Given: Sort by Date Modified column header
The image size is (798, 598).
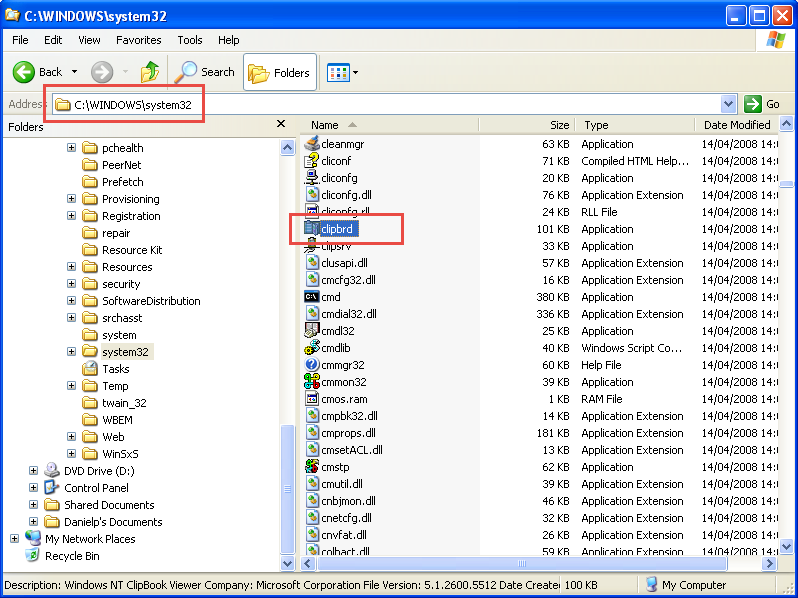Looking at the screenshot, I should click(736, 125).
